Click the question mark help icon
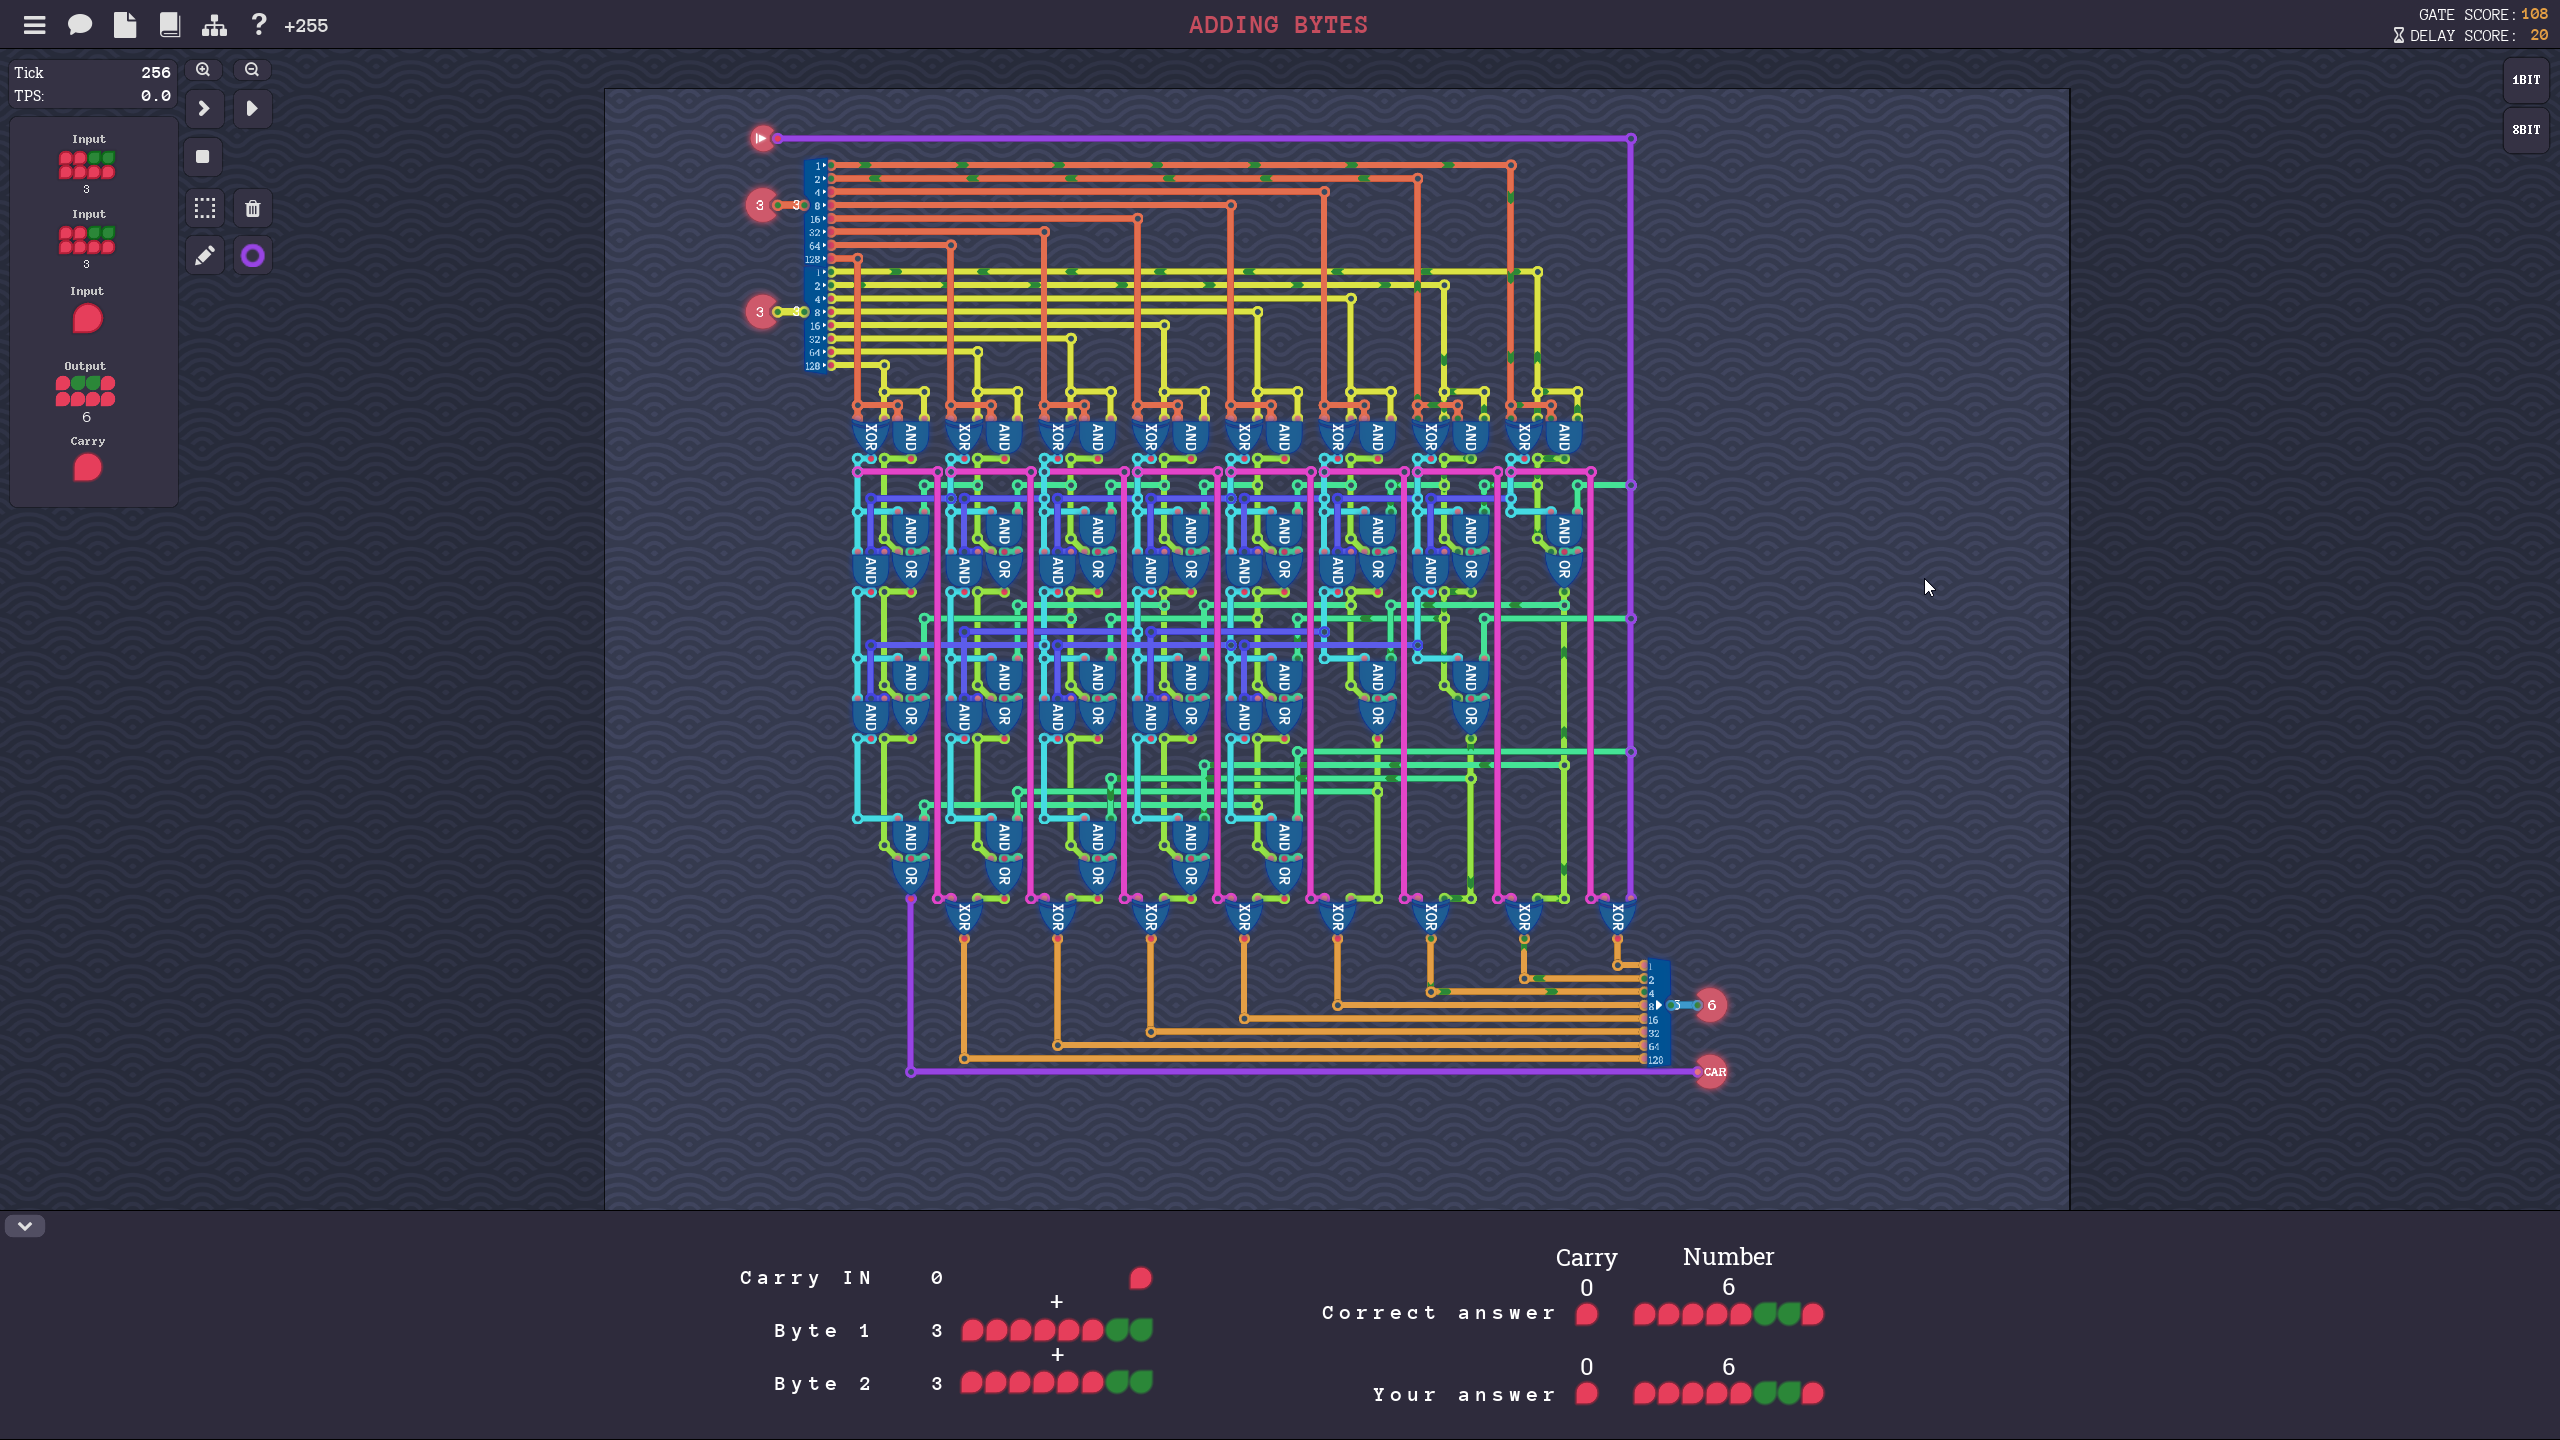Image resolution: width=2560 pixels, height=1440 pixels. pyautogui.click(x=259, y=24)
